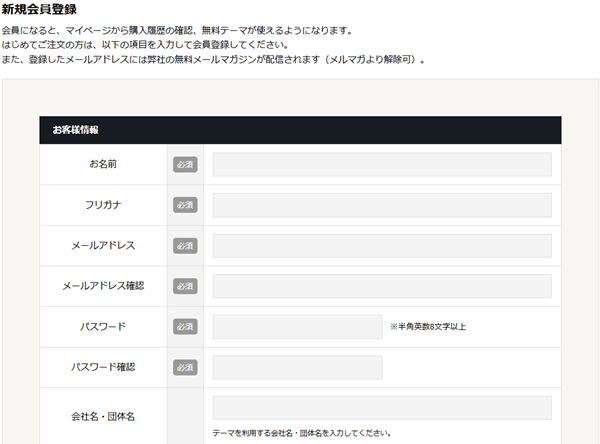Click the 必須 badge for パスワード確認
Screen dimensions: 600x444
click(185, 367)
